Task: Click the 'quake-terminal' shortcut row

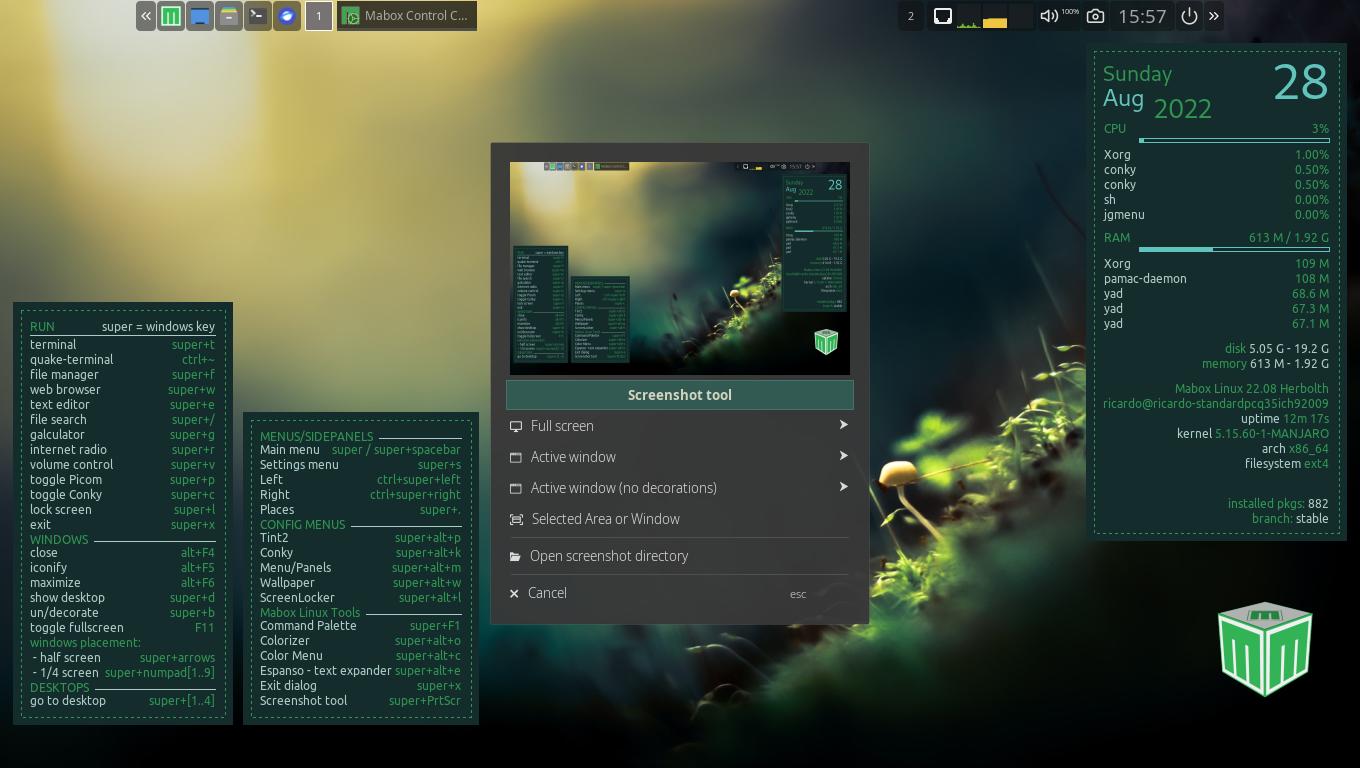Action: point(122,359)
